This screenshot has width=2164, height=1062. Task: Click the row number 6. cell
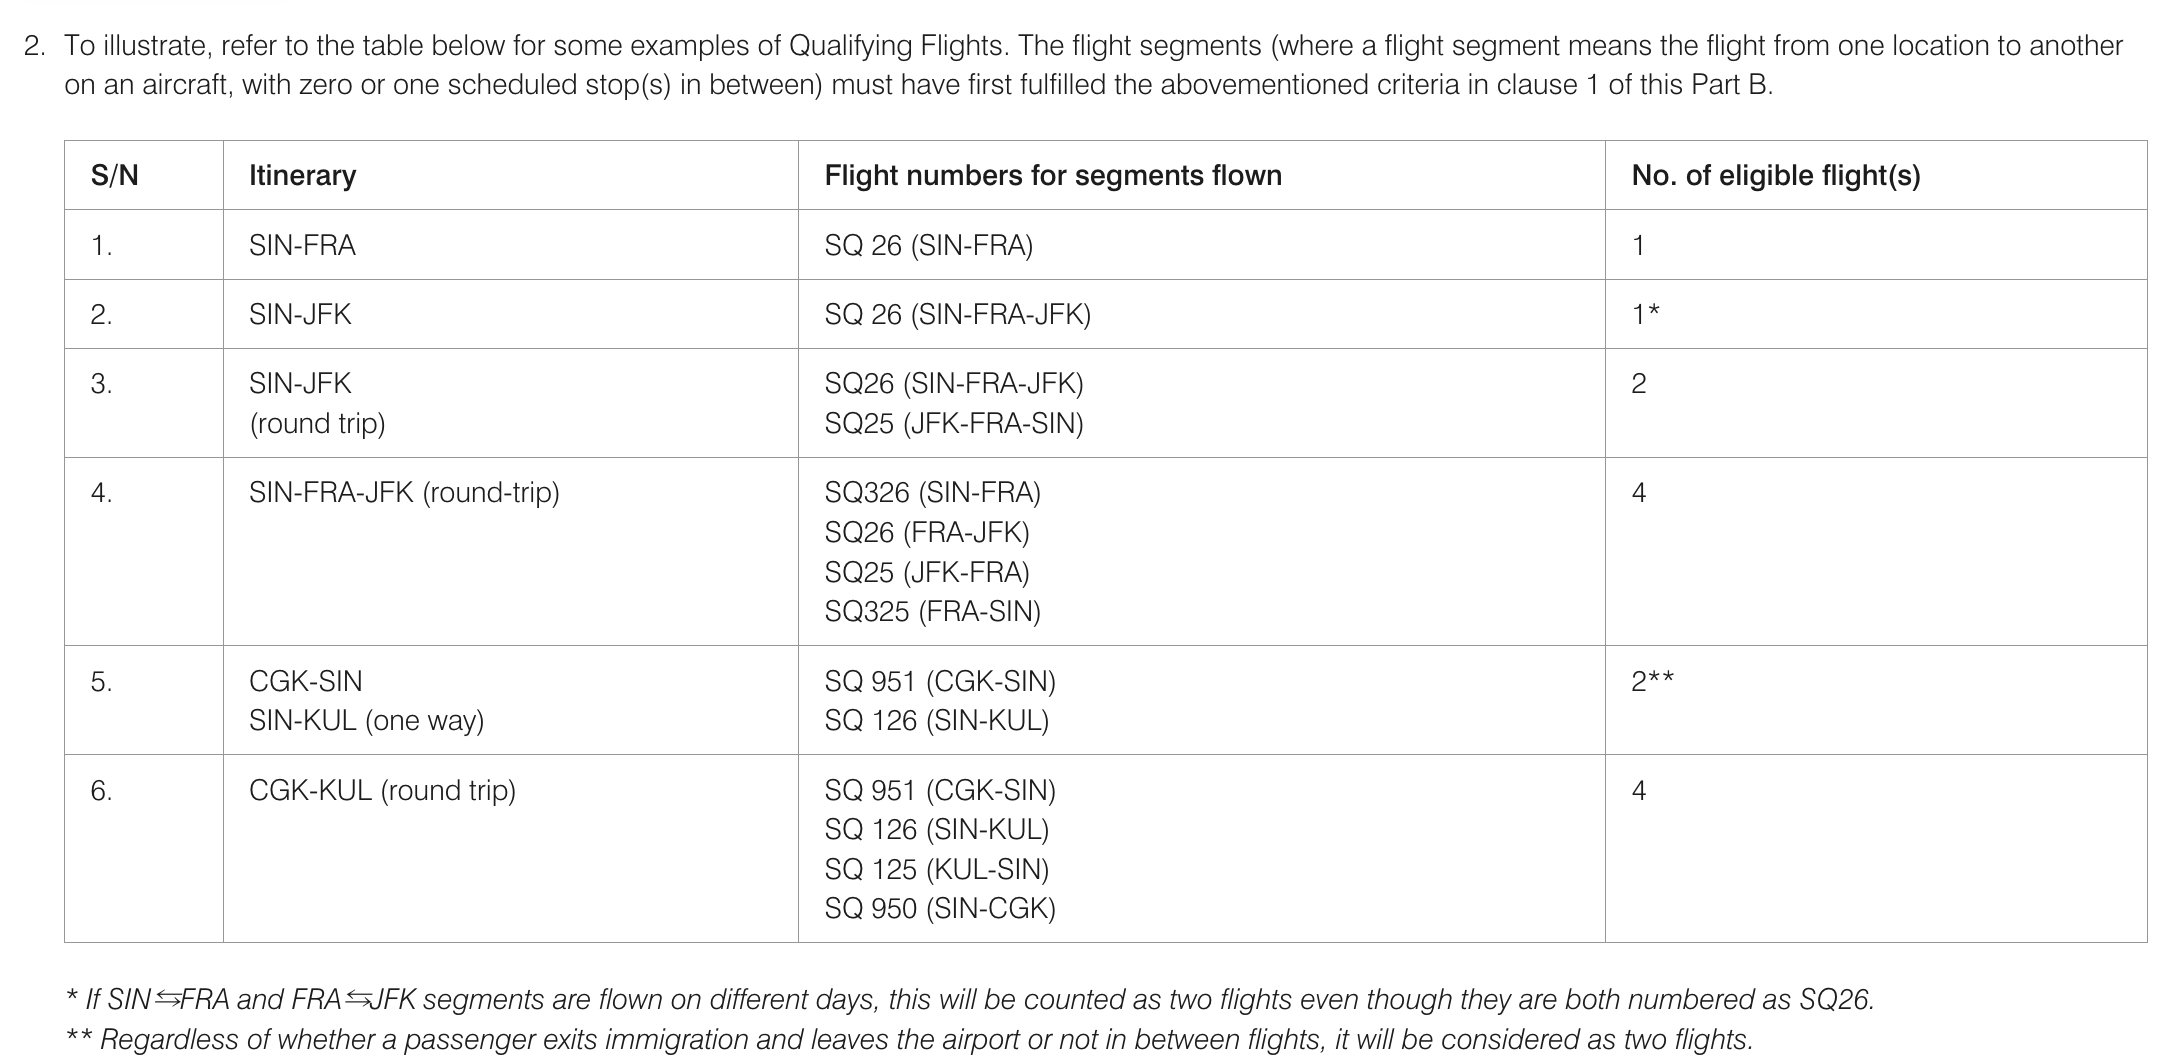pos(101,791)
